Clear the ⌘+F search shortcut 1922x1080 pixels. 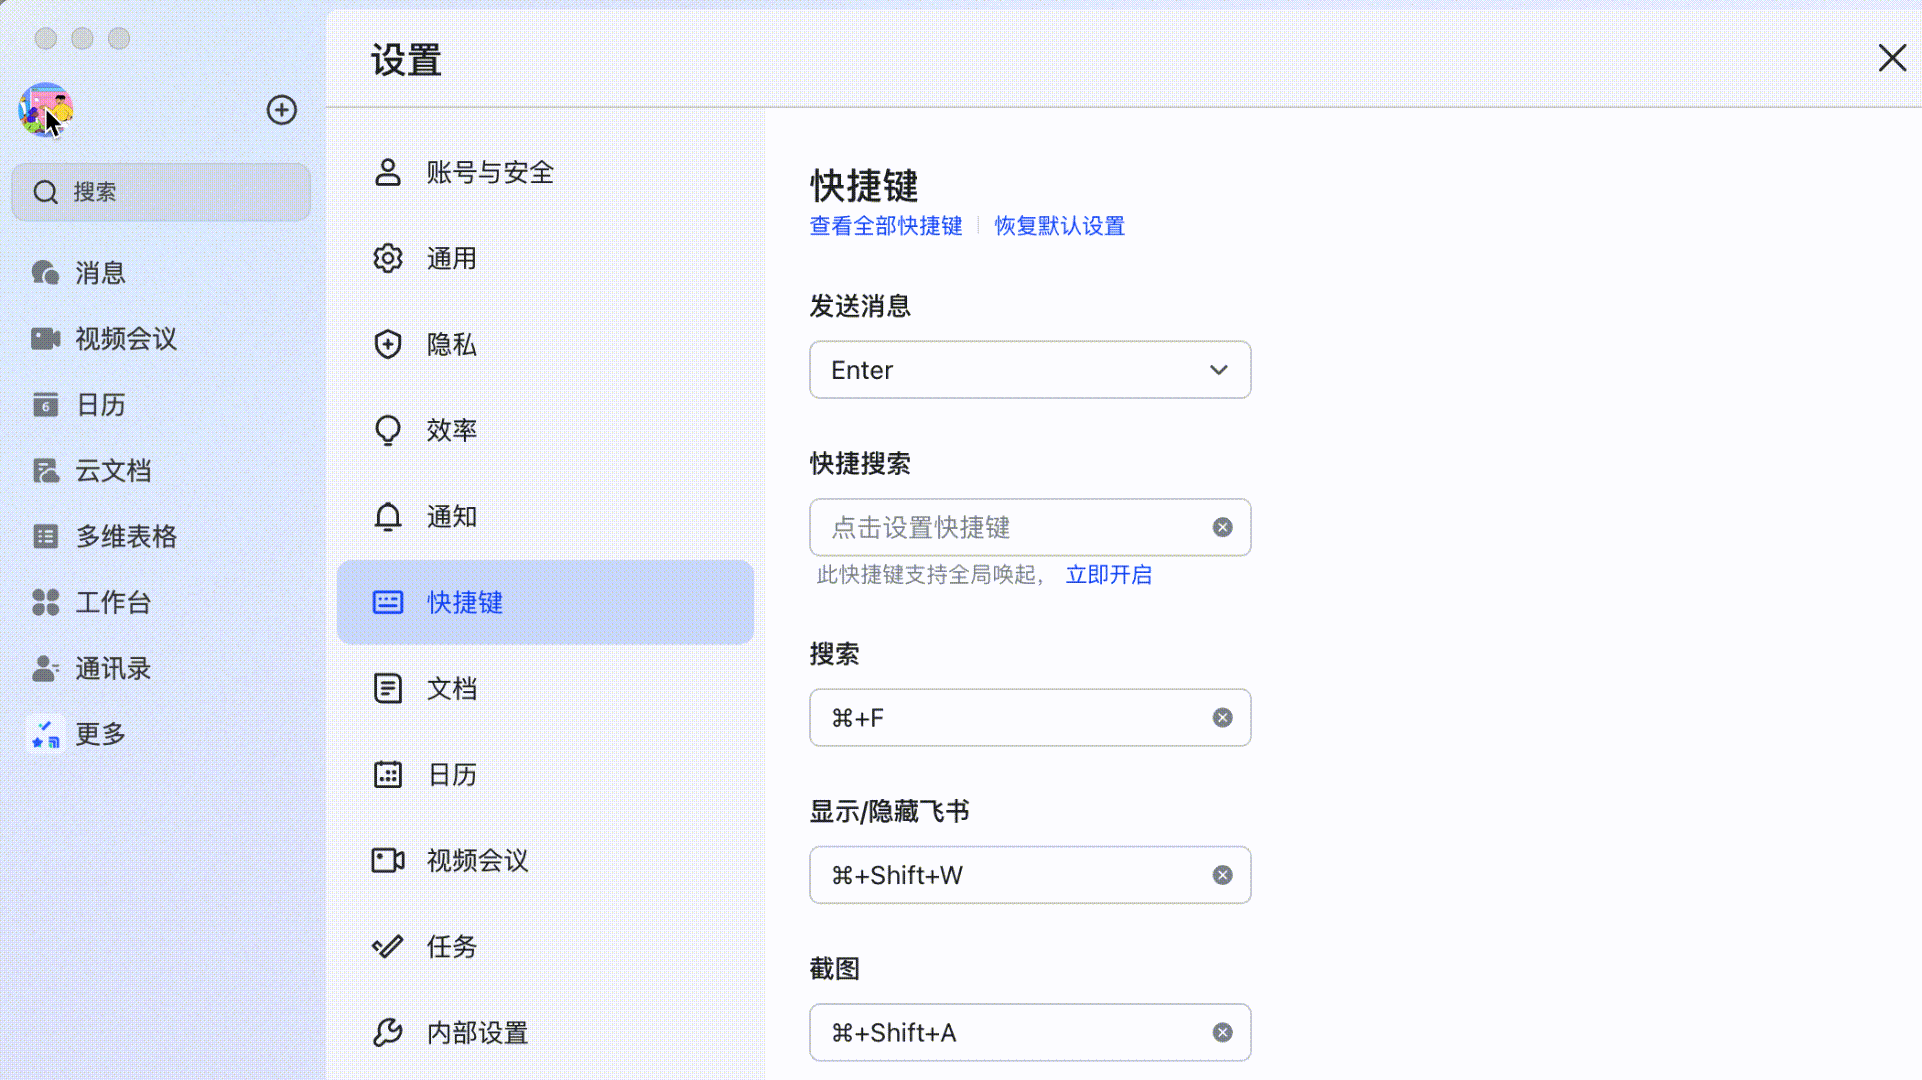tap(1222, 718)
